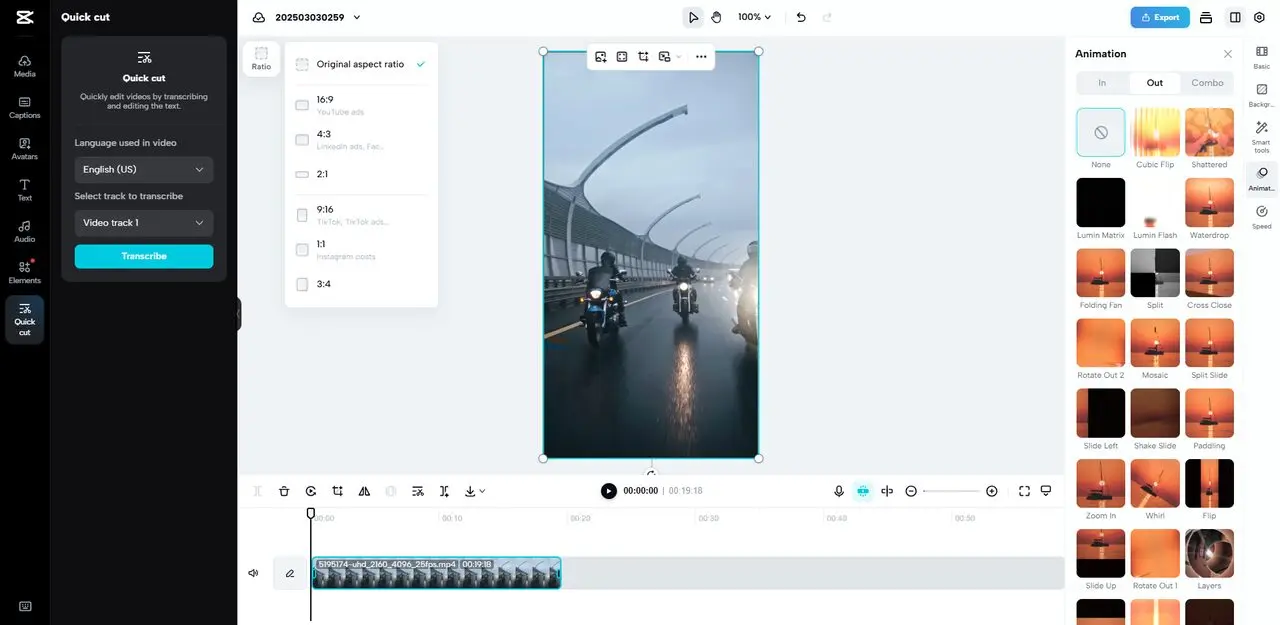Screen dimensions: 1280x625
Task: Click the split at playhead icon right of magnet
Action: (x=886, y=491)
